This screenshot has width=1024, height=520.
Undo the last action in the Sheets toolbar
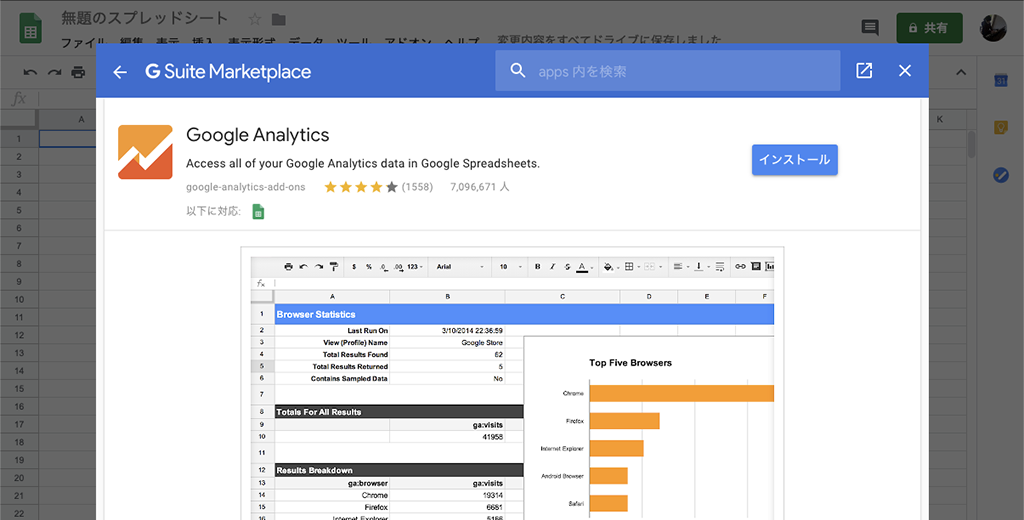click(x=30, y=73)
